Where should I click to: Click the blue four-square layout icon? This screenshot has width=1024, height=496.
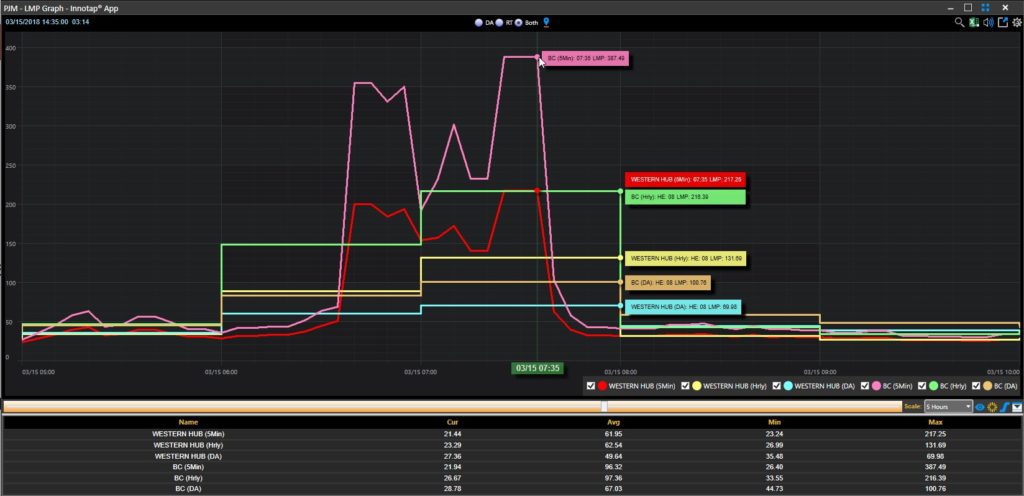click(985, 8)
